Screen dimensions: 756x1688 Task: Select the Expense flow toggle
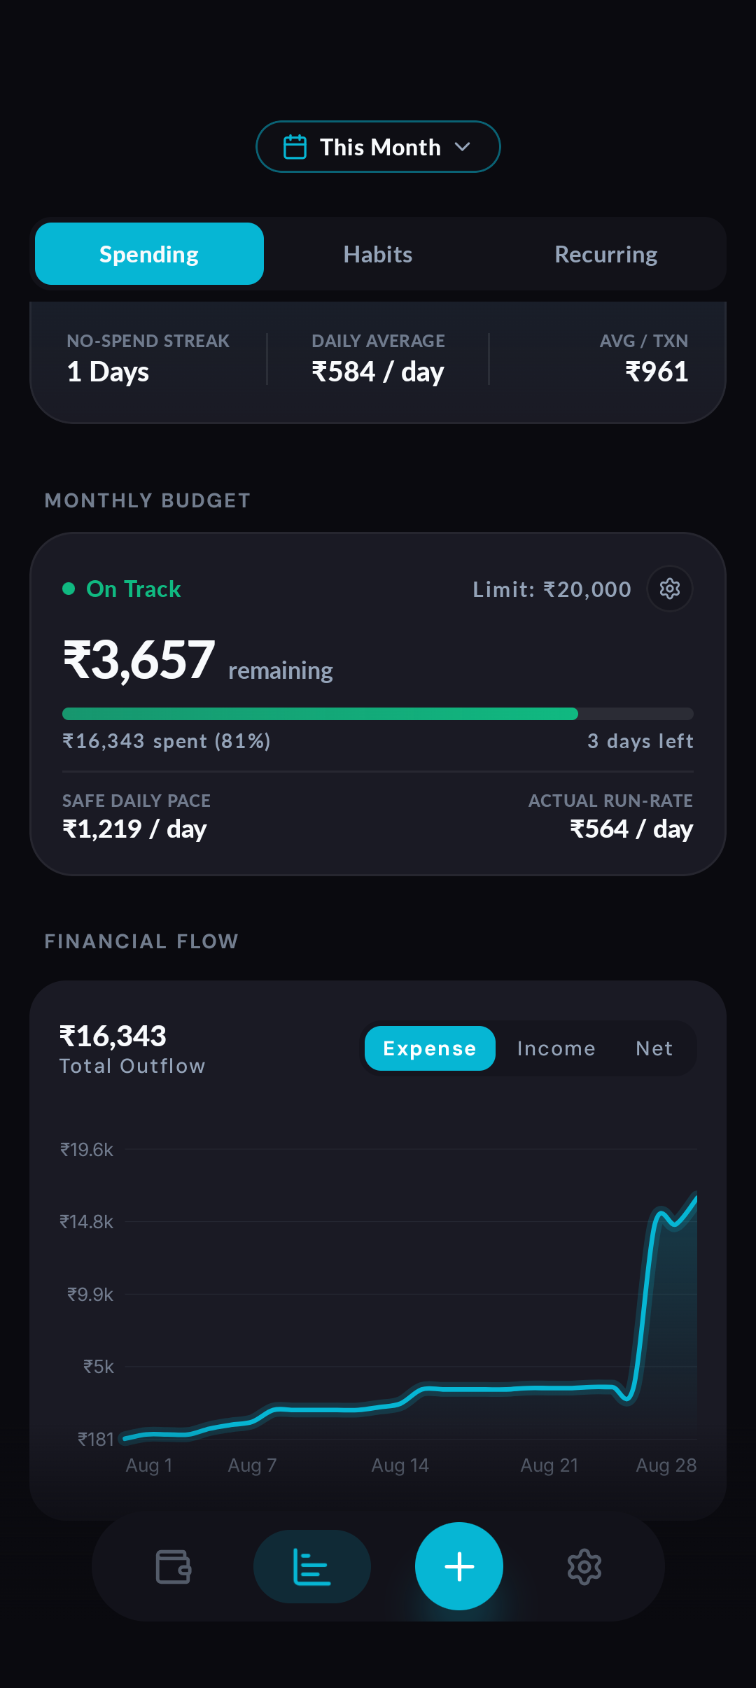(x=430, y=1048)
